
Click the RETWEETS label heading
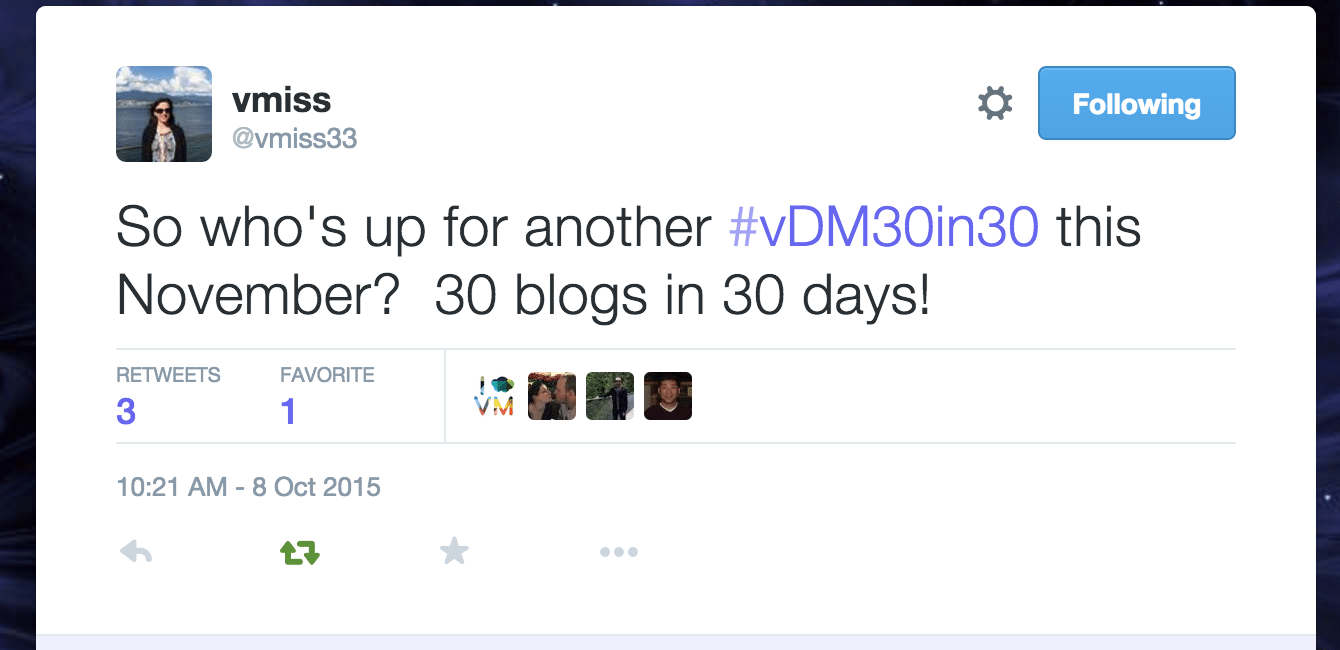pos(168,375)
